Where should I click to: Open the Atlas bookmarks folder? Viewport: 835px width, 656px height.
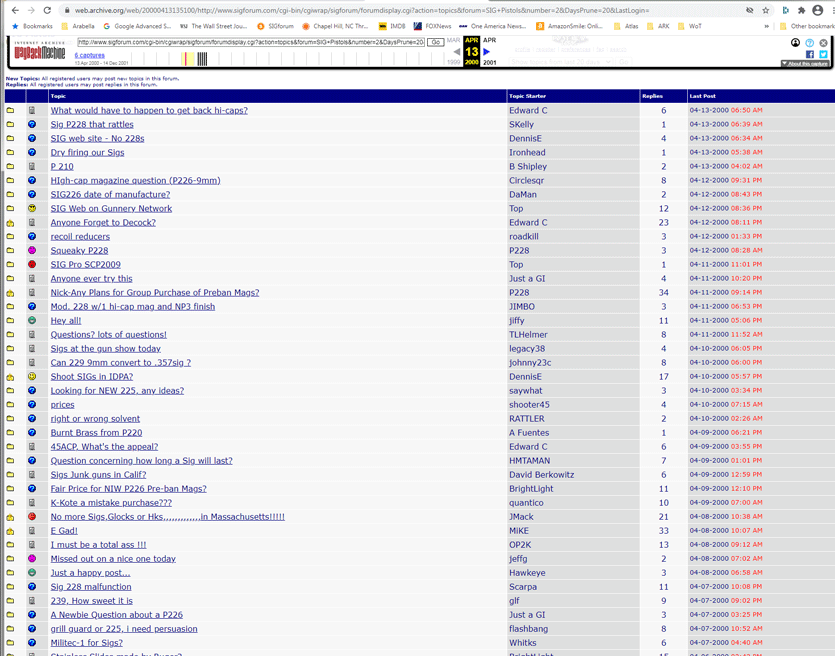[x=626, y=26]
